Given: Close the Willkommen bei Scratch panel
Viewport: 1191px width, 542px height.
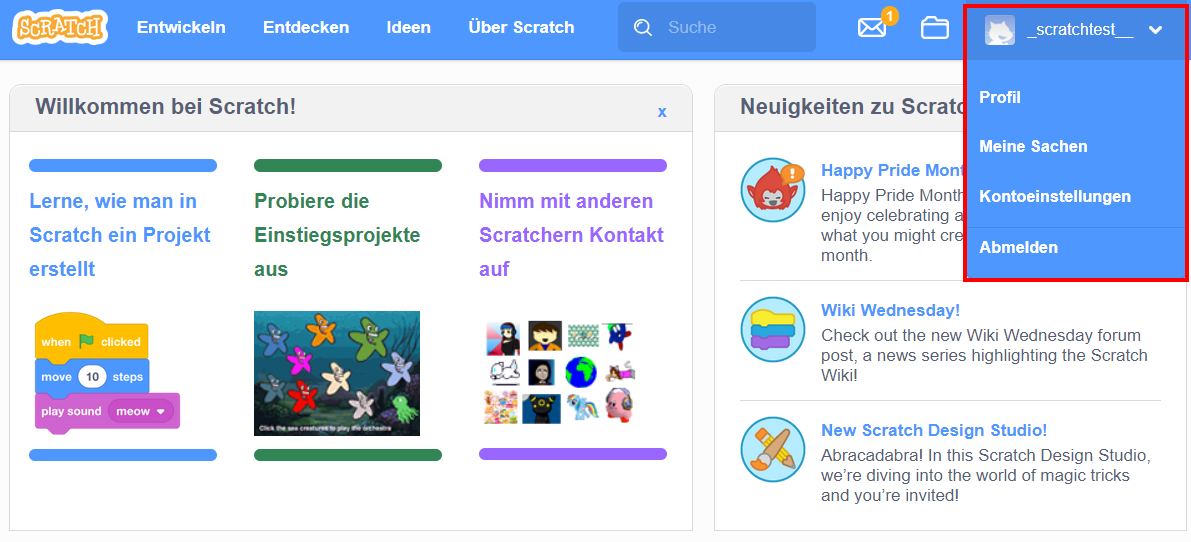Looking at the screenshot, I should tap(662, 112).
